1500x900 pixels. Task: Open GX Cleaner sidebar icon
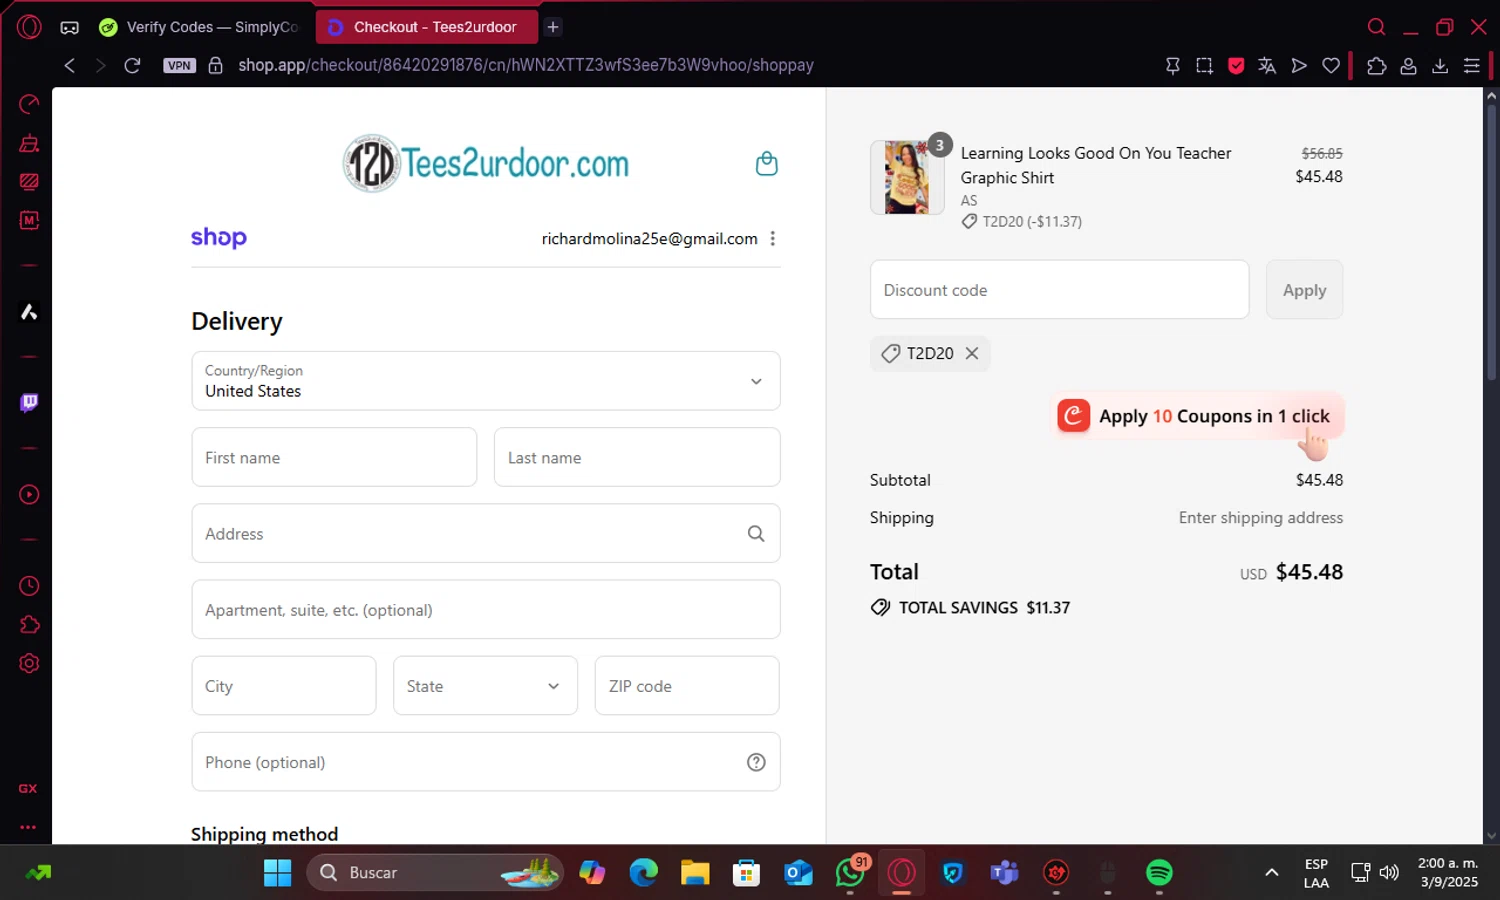pos(29,143)
